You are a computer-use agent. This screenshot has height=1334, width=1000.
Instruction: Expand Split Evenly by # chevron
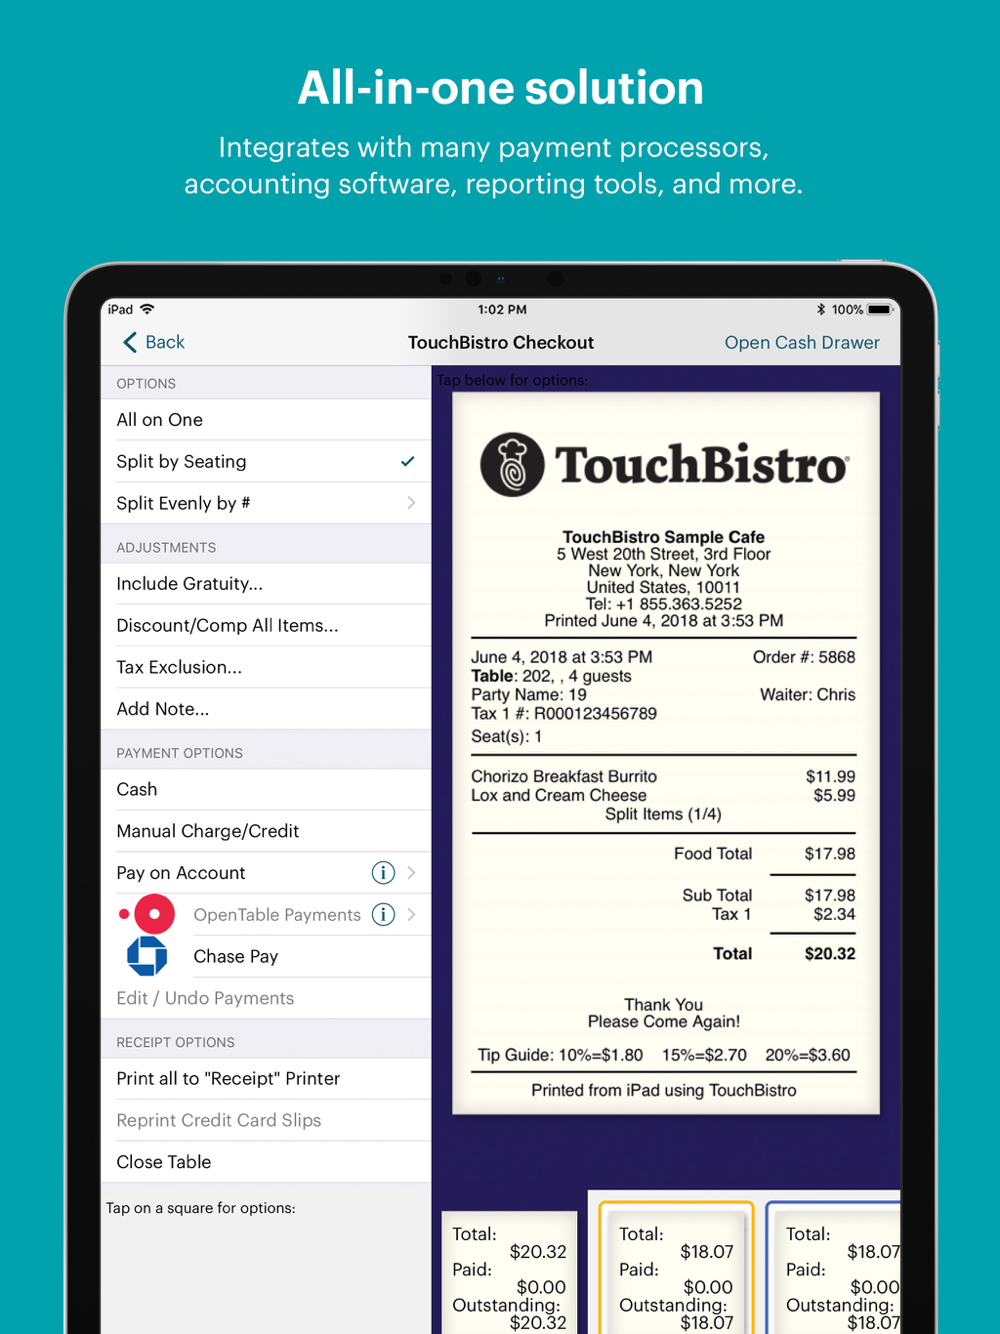tap(411, 503)
